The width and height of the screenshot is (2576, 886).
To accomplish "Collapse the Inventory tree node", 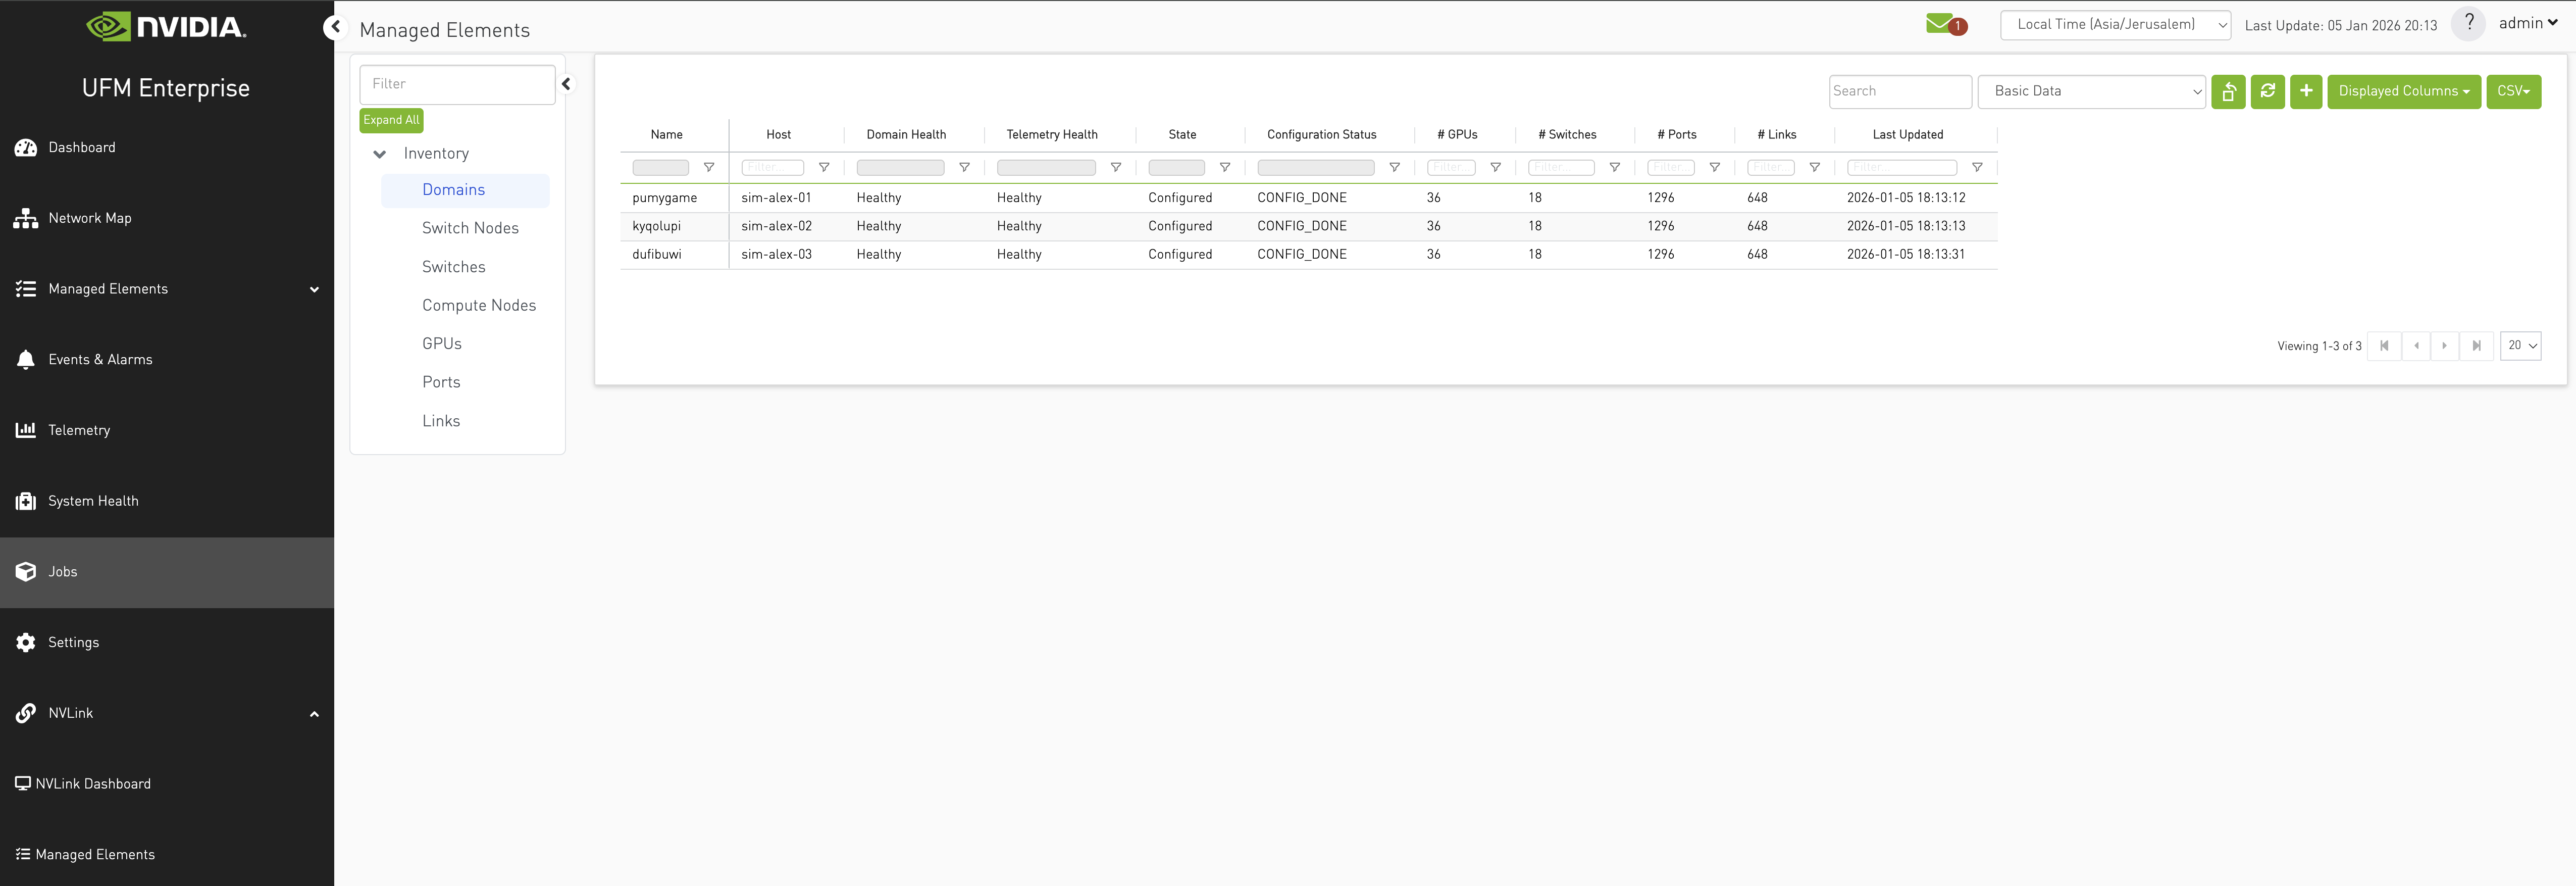I will click(379, 154).
